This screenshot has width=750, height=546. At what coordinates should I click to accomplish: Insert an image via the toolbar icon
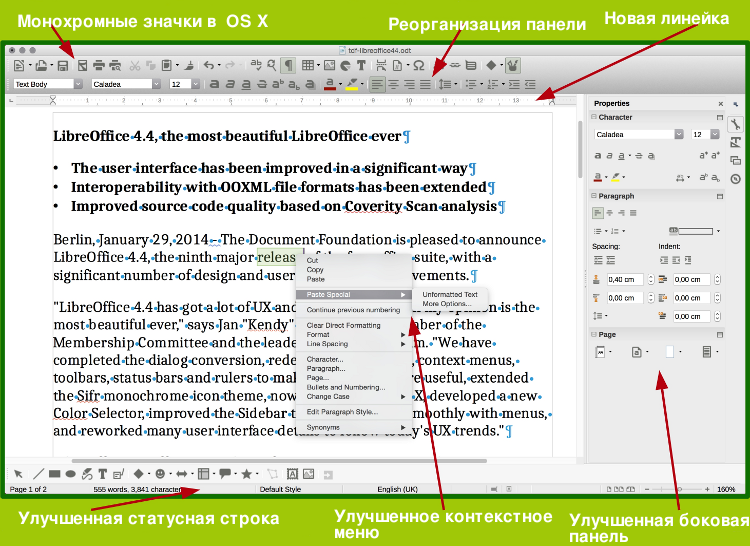pyautogui.click(x=330, y=66)
